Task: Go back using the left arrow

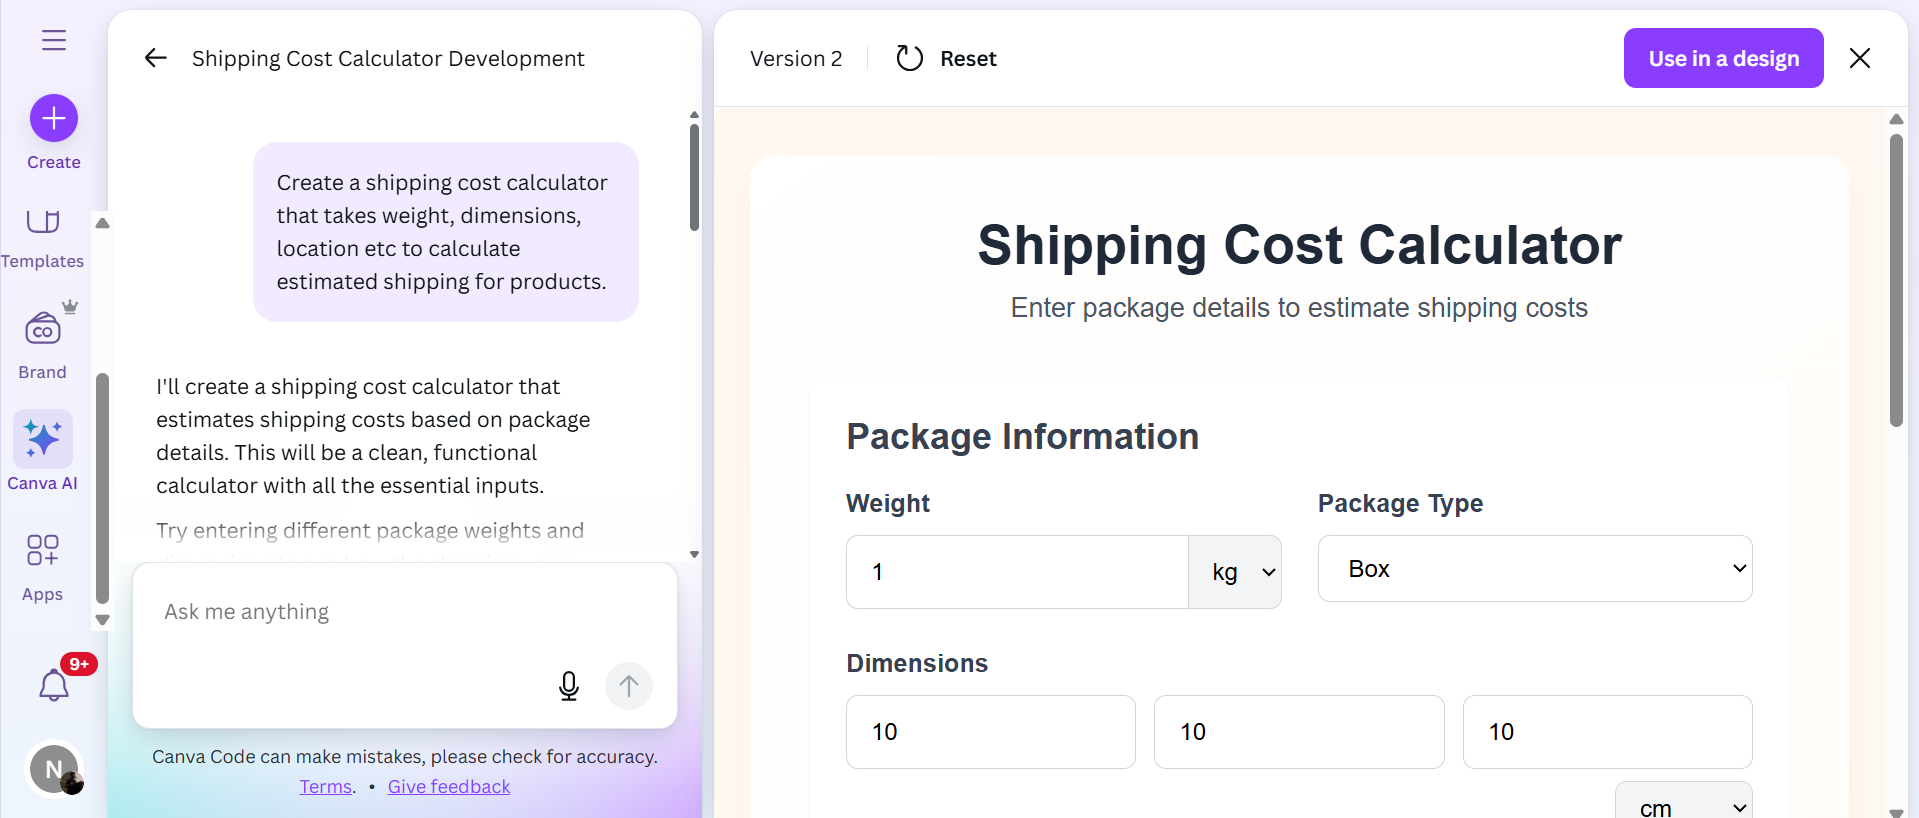Action: click(155, 58)
